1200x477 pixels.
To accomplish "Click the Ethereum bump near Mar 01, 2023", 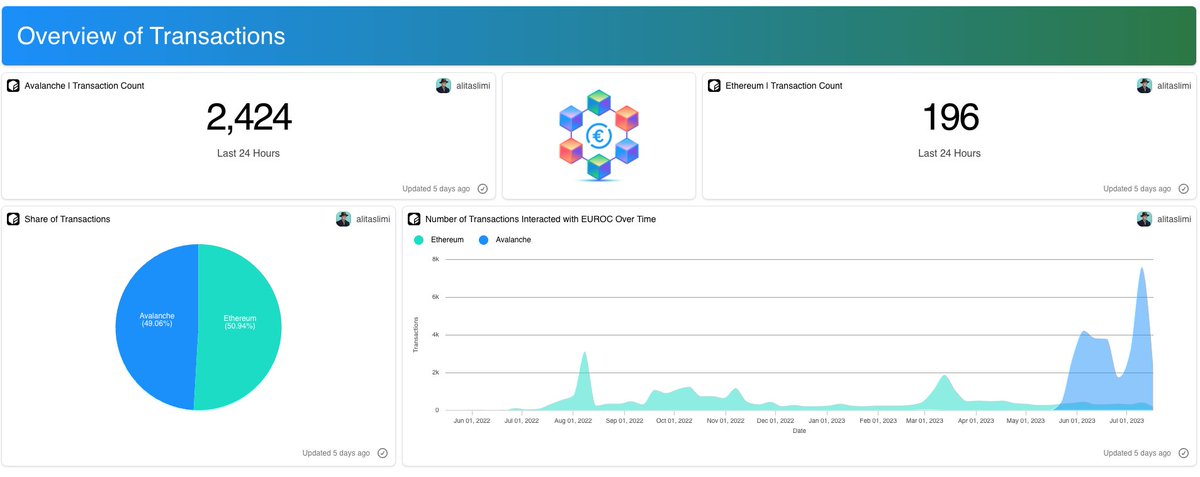I will [943, 377].
